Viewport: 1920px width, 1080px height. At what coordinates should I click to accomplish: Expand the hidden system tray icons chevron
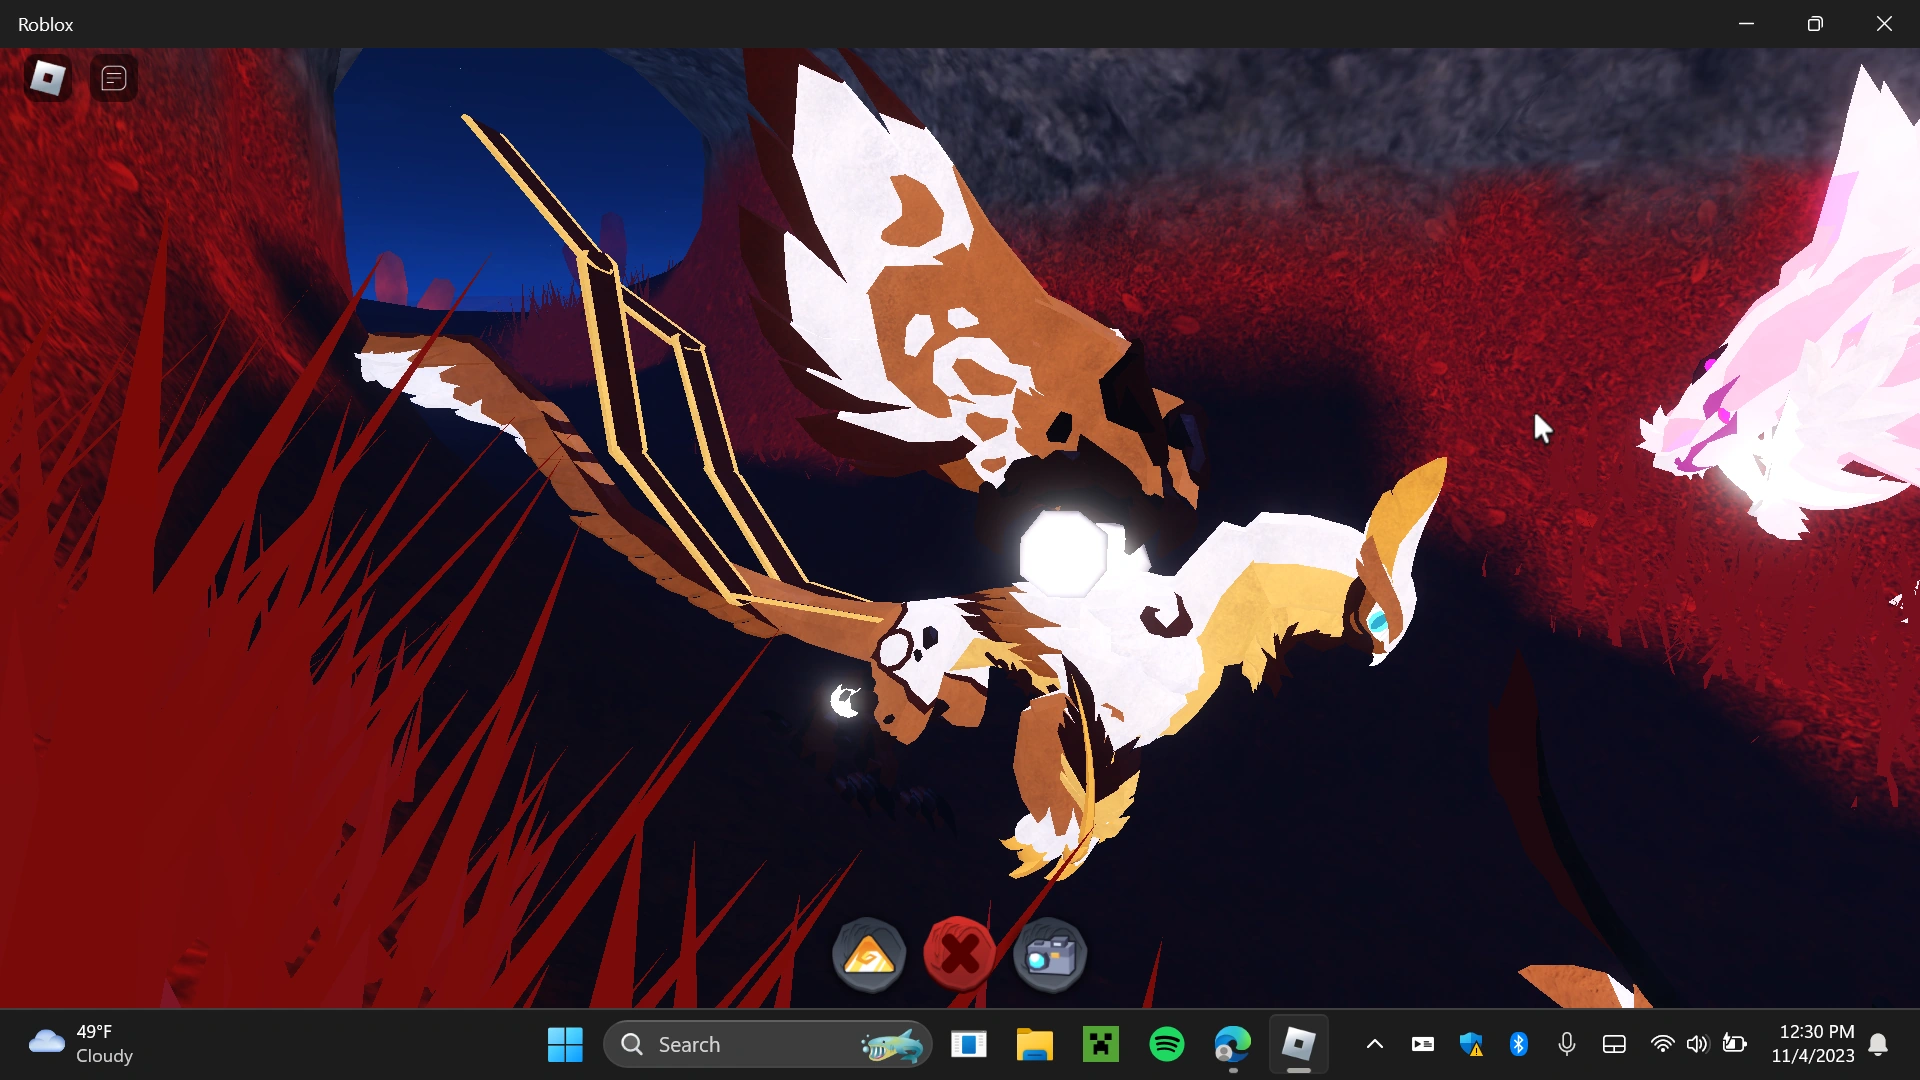click(1375, 1044)
